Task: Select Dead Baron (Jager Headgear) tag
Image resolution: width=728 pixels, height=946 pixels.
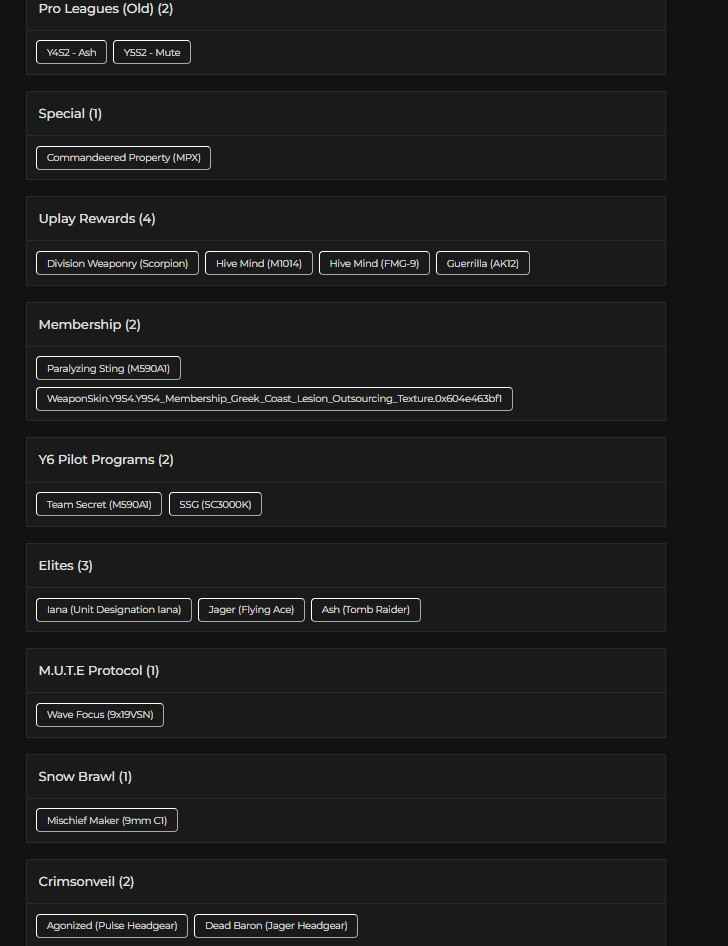Action: (276, 926)
